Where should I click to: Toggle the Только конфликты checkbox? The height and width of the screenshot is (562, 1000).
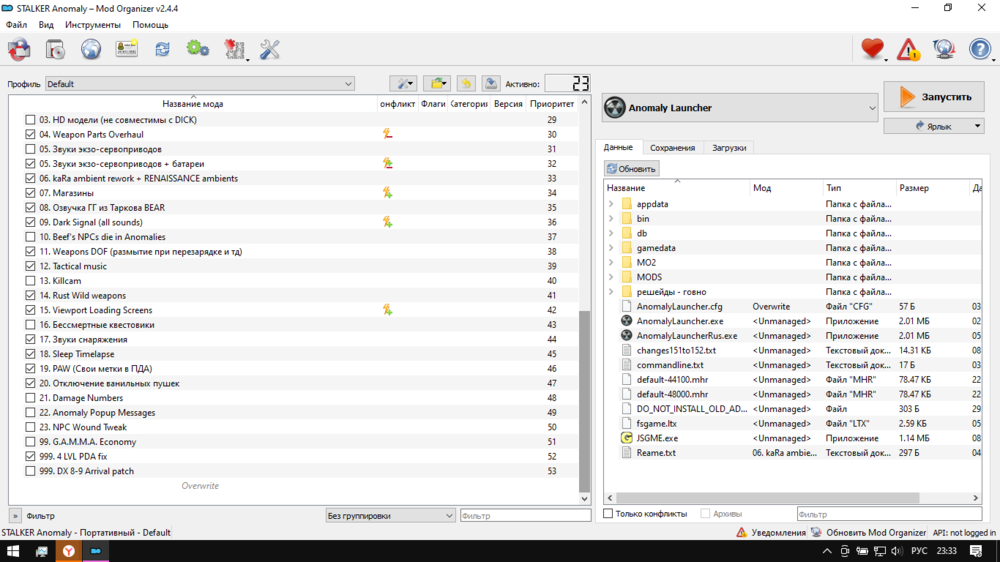tap(608, 514)
